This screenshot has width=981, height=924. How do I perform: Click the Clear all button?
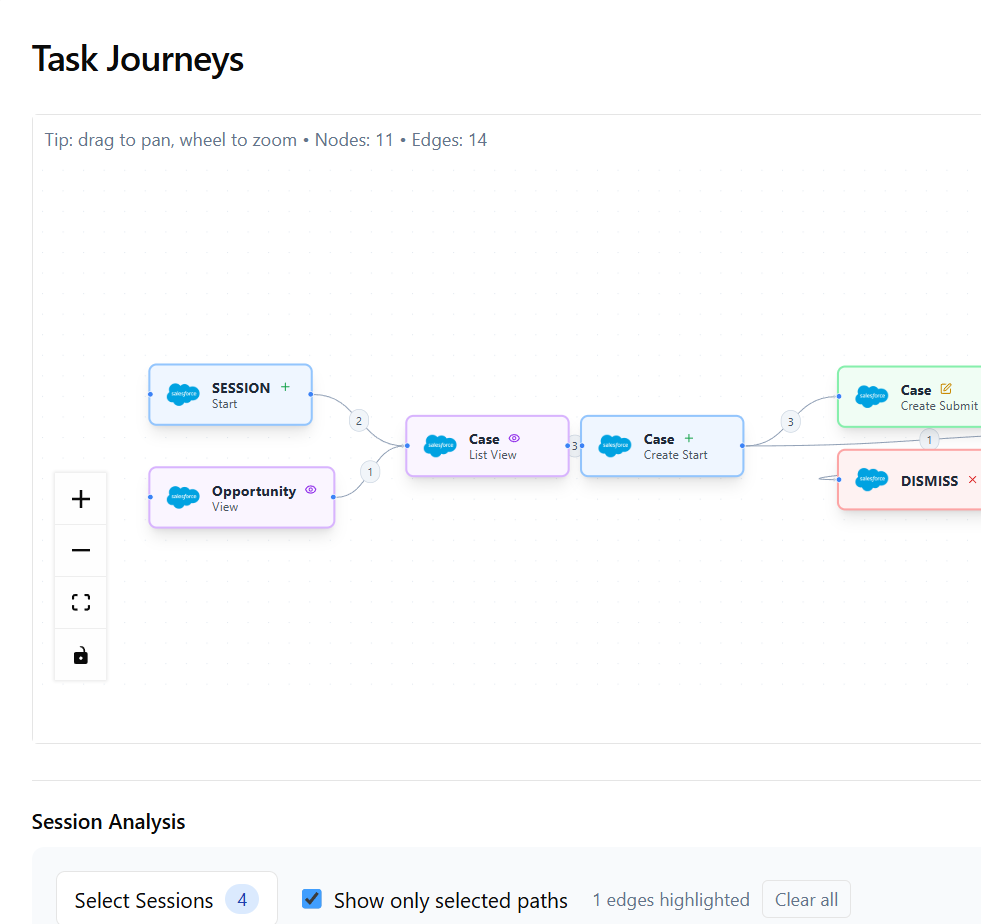806,899
